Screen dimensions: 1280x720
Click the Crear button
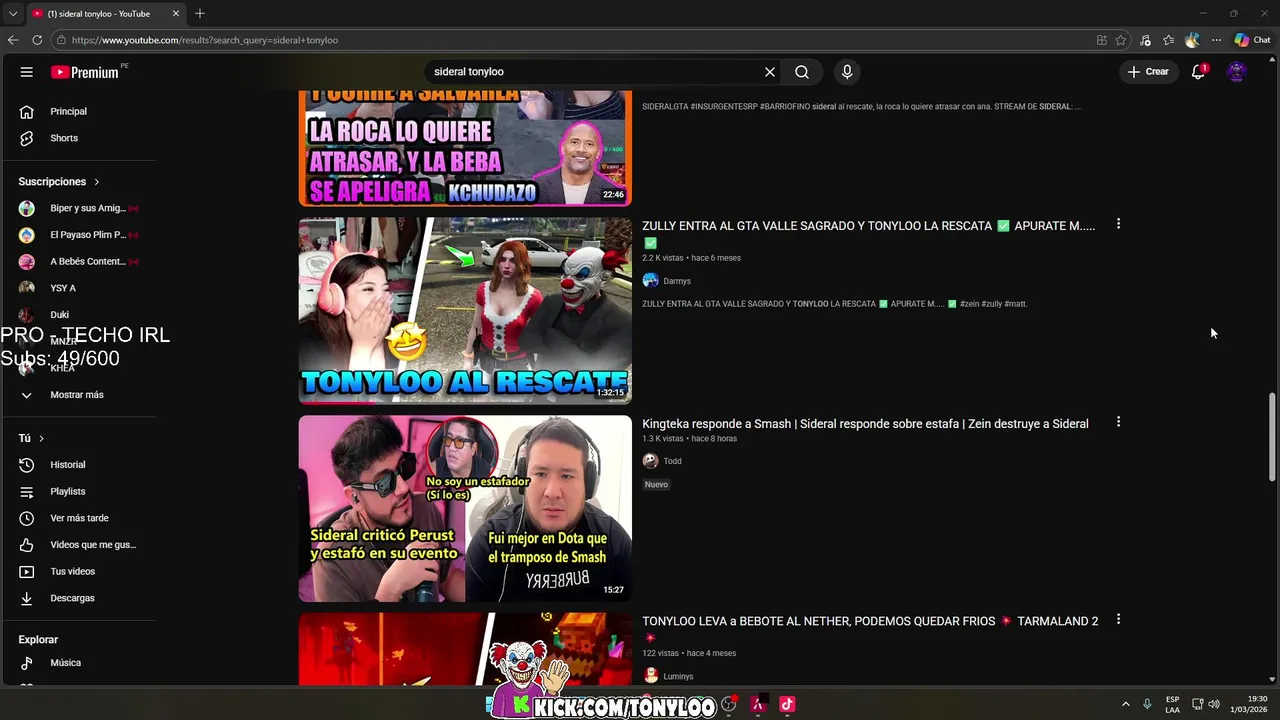pos(1148,72)
